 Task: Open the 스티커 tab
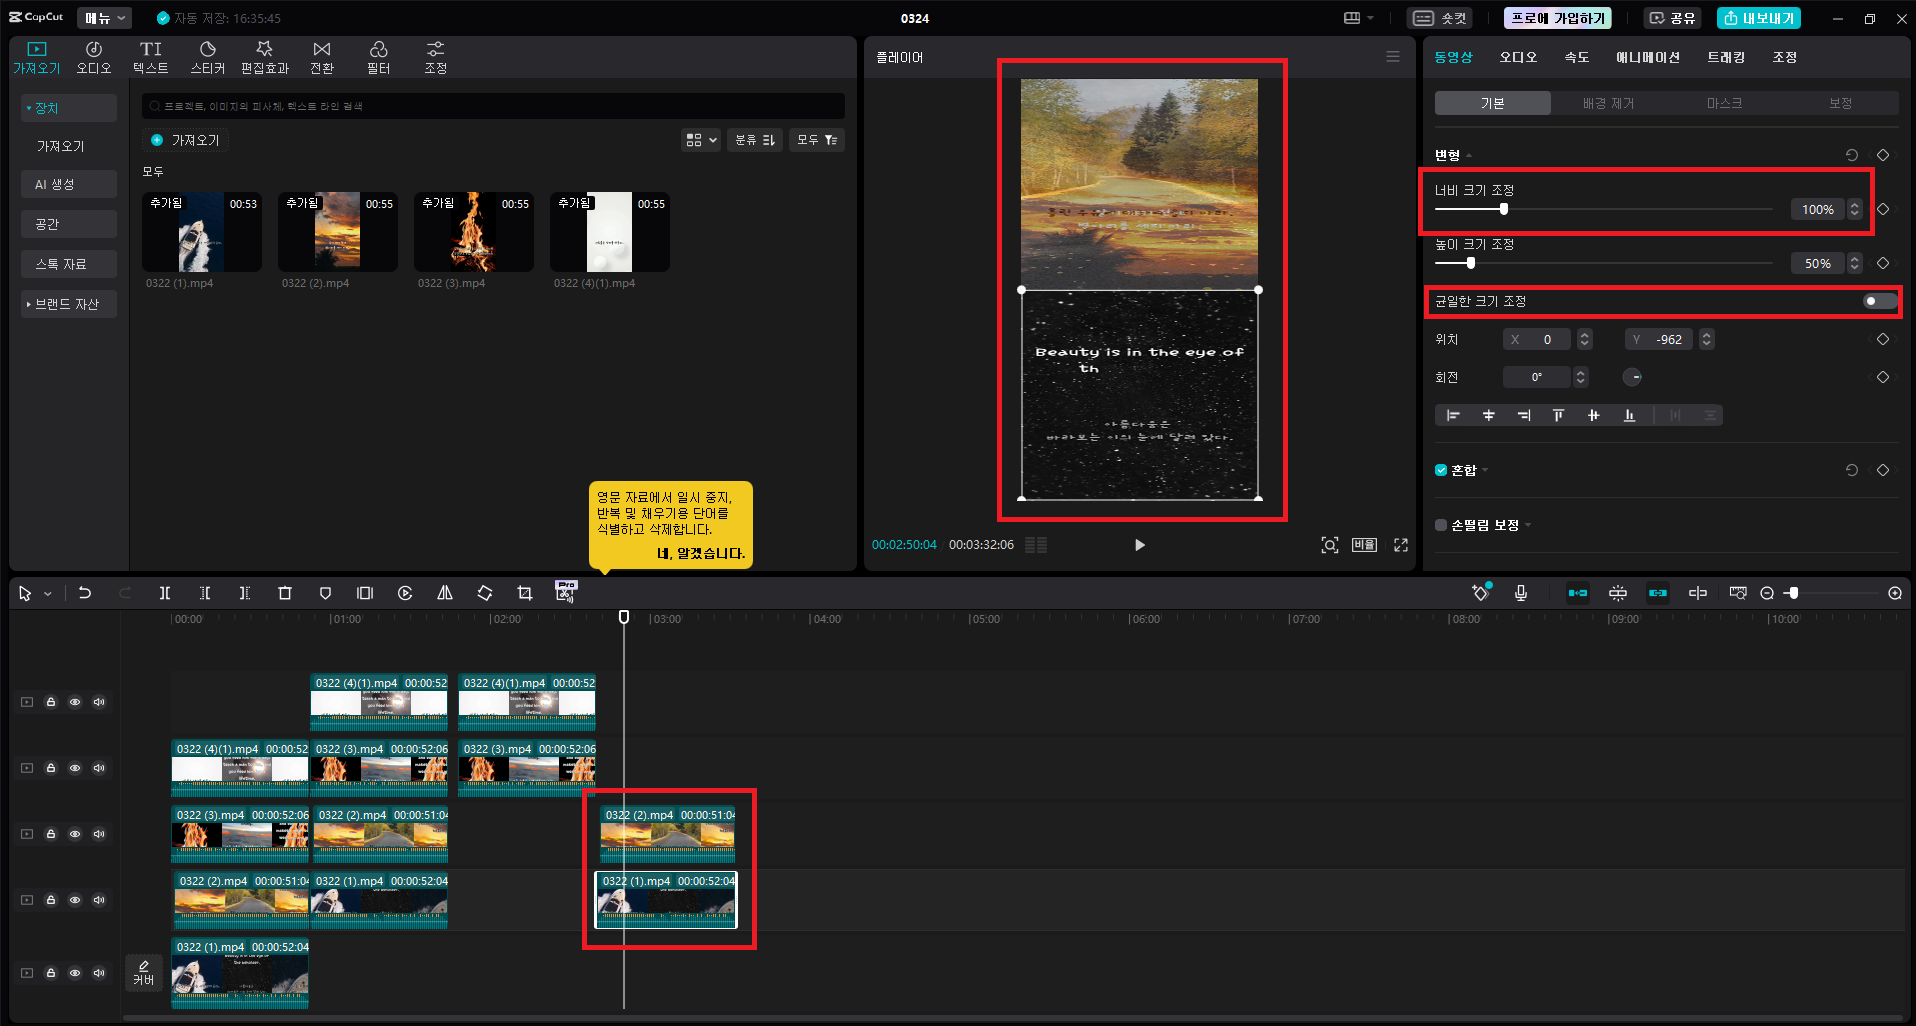208,57
